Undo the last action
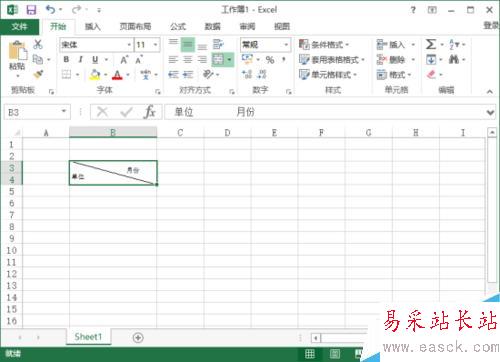Screen dimensions: 500x362 (x=50, y=10)
